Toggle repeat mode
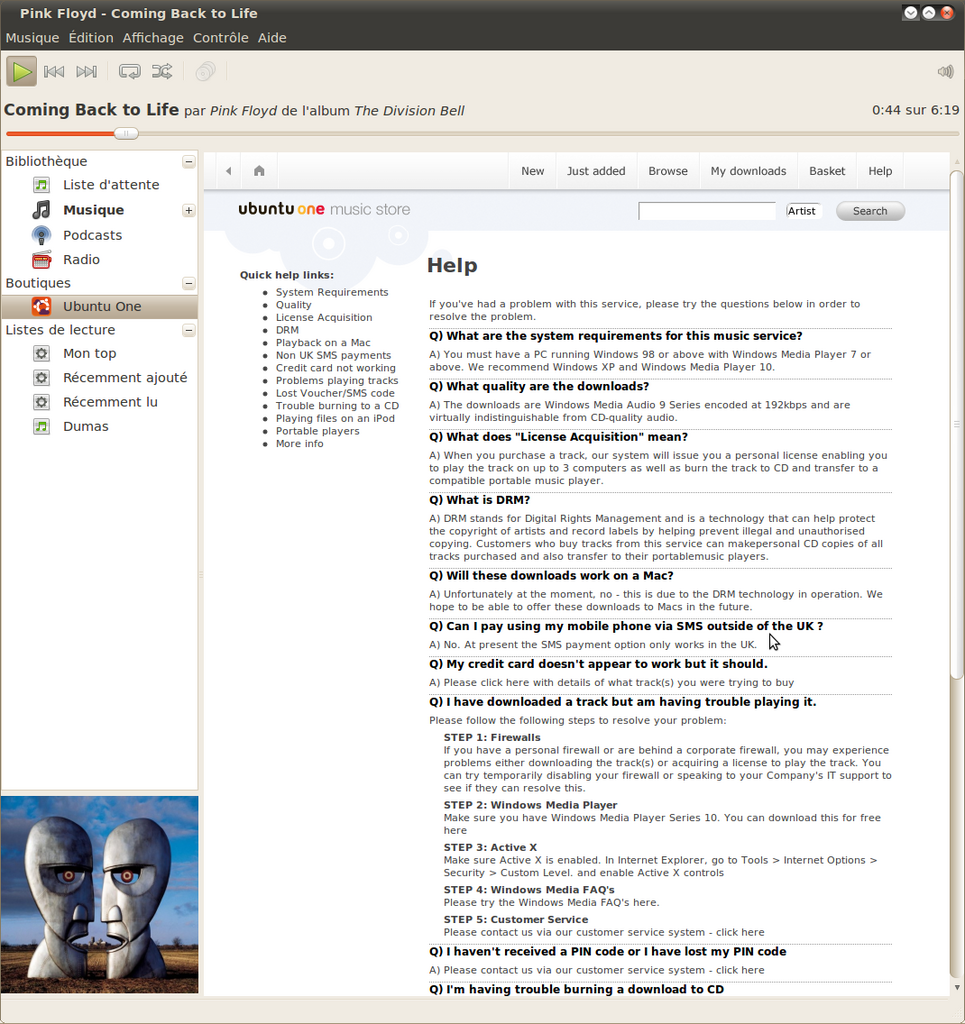965x1024 pixels. 129,71
